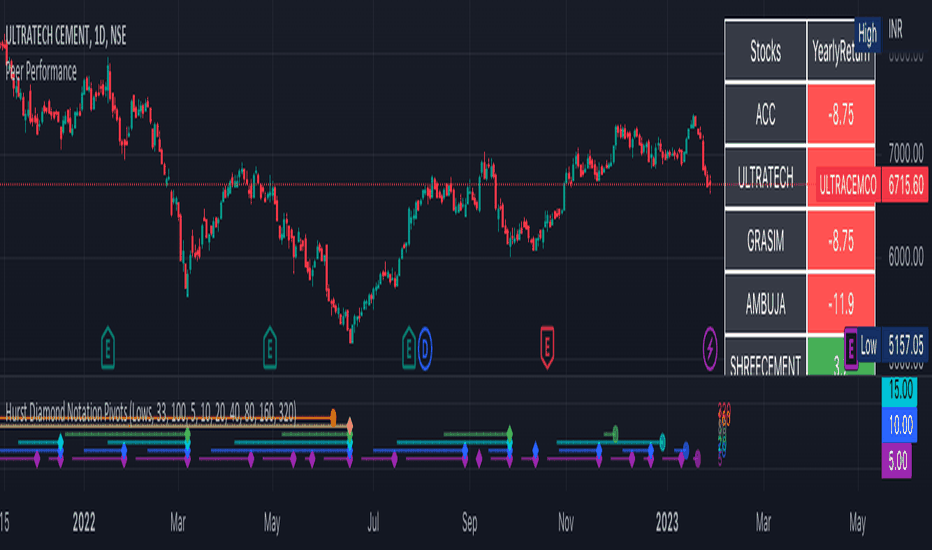Select the Hurst Diamond Notation Pivots indicator label
Image resolution: width=932 pixels, height=550 pixels.
[150, 411]
